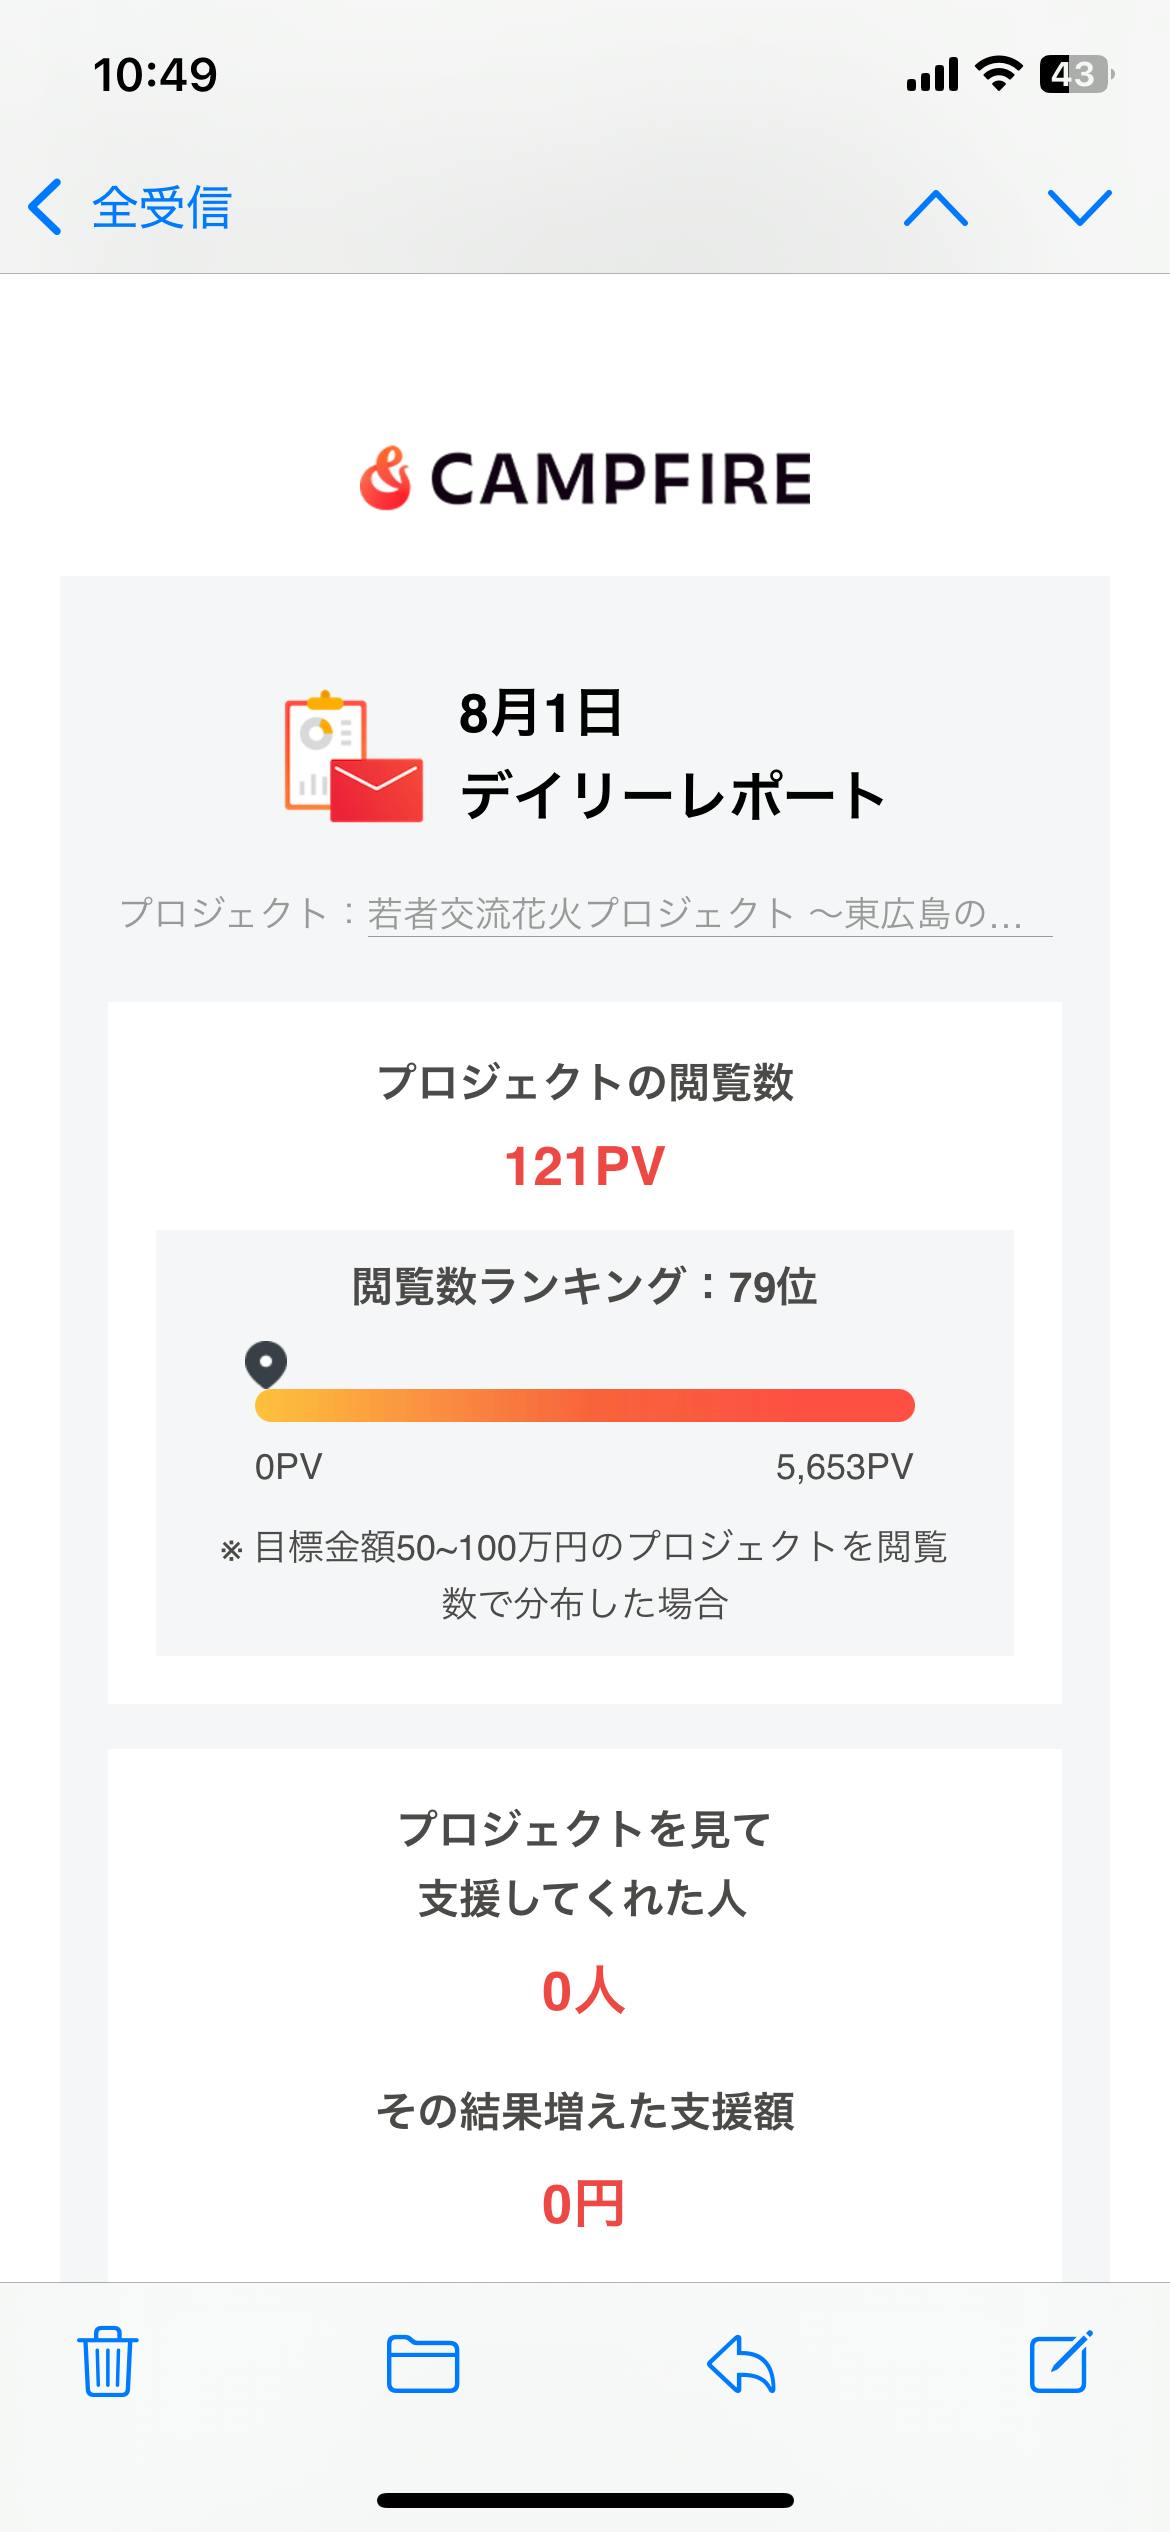Tap the reply arrow icon

pos(741,2364)
